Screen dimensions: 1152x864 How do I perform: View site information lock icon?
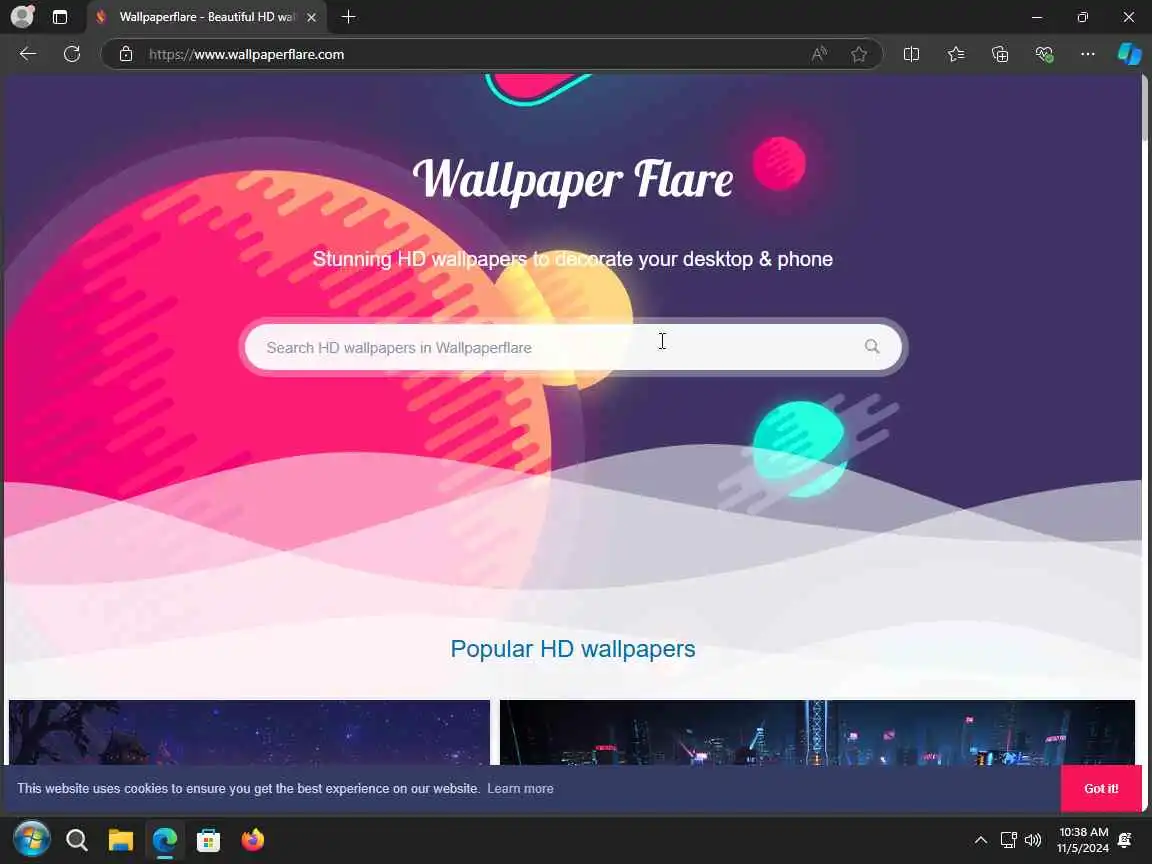[126, 54]
